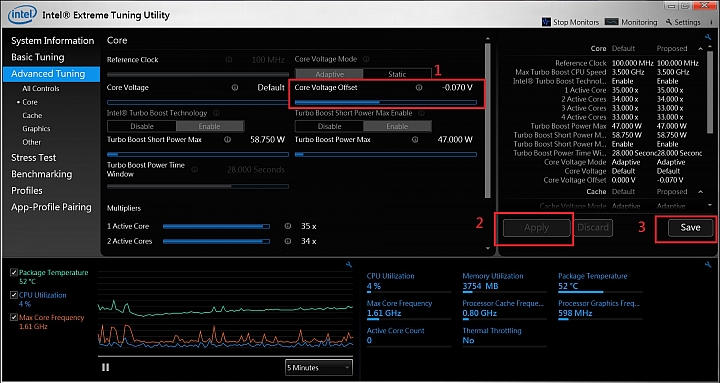Open Settings wrench in title bar
This screenshot has width=720, height=383.
[669, 22]
